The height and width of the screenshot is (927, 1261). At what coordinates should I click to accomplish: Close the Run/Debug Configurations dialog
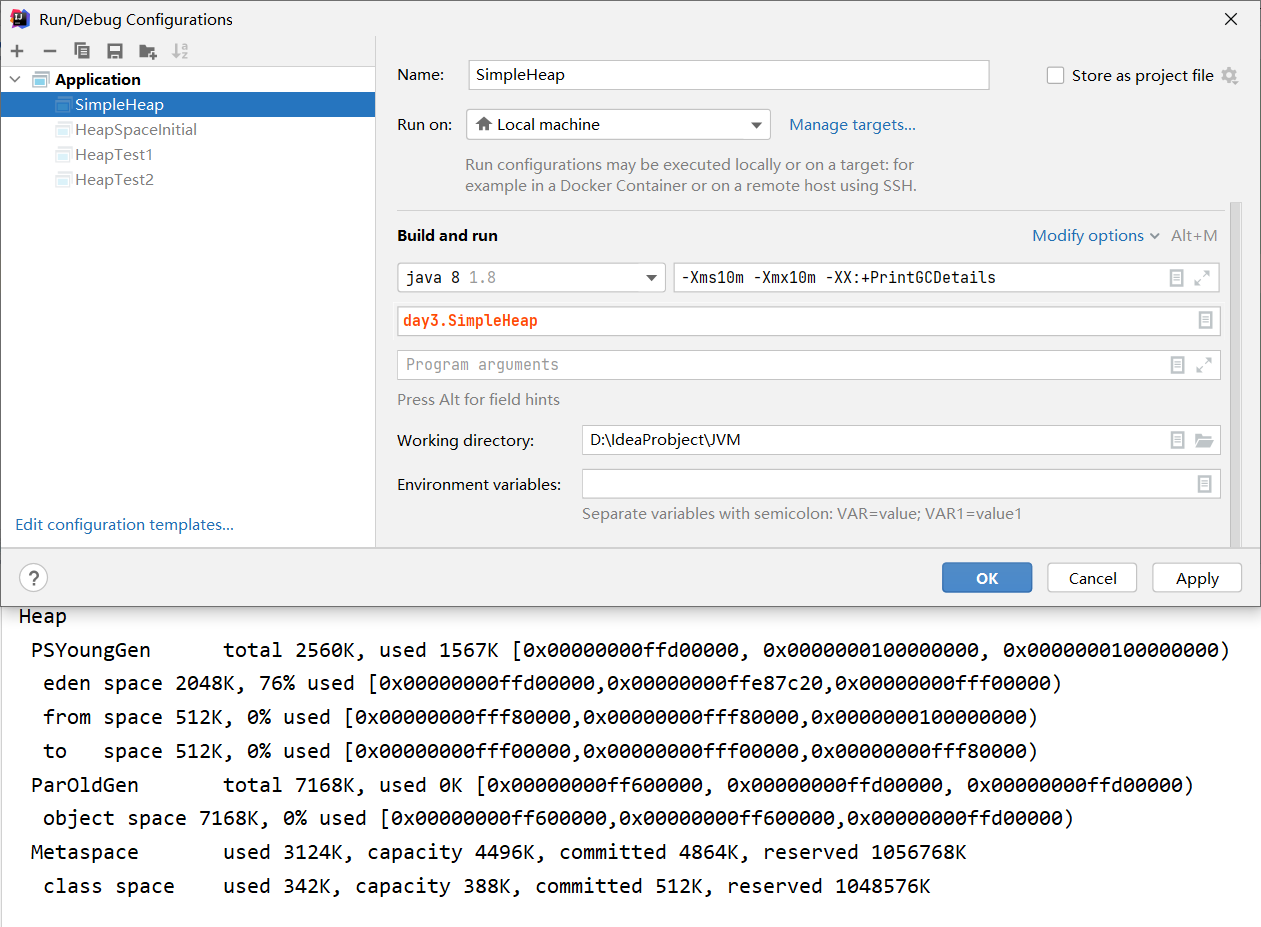[x=1231, y=19]
